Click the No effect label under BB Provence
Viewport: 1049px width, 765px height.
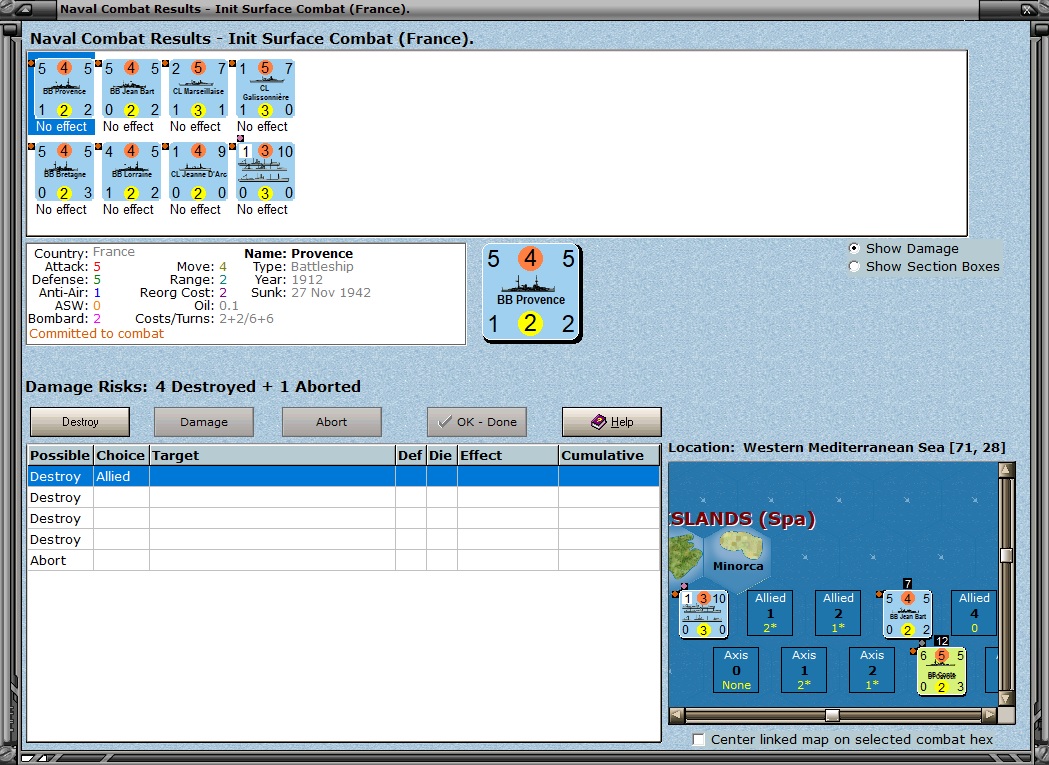tap(62, 126)
